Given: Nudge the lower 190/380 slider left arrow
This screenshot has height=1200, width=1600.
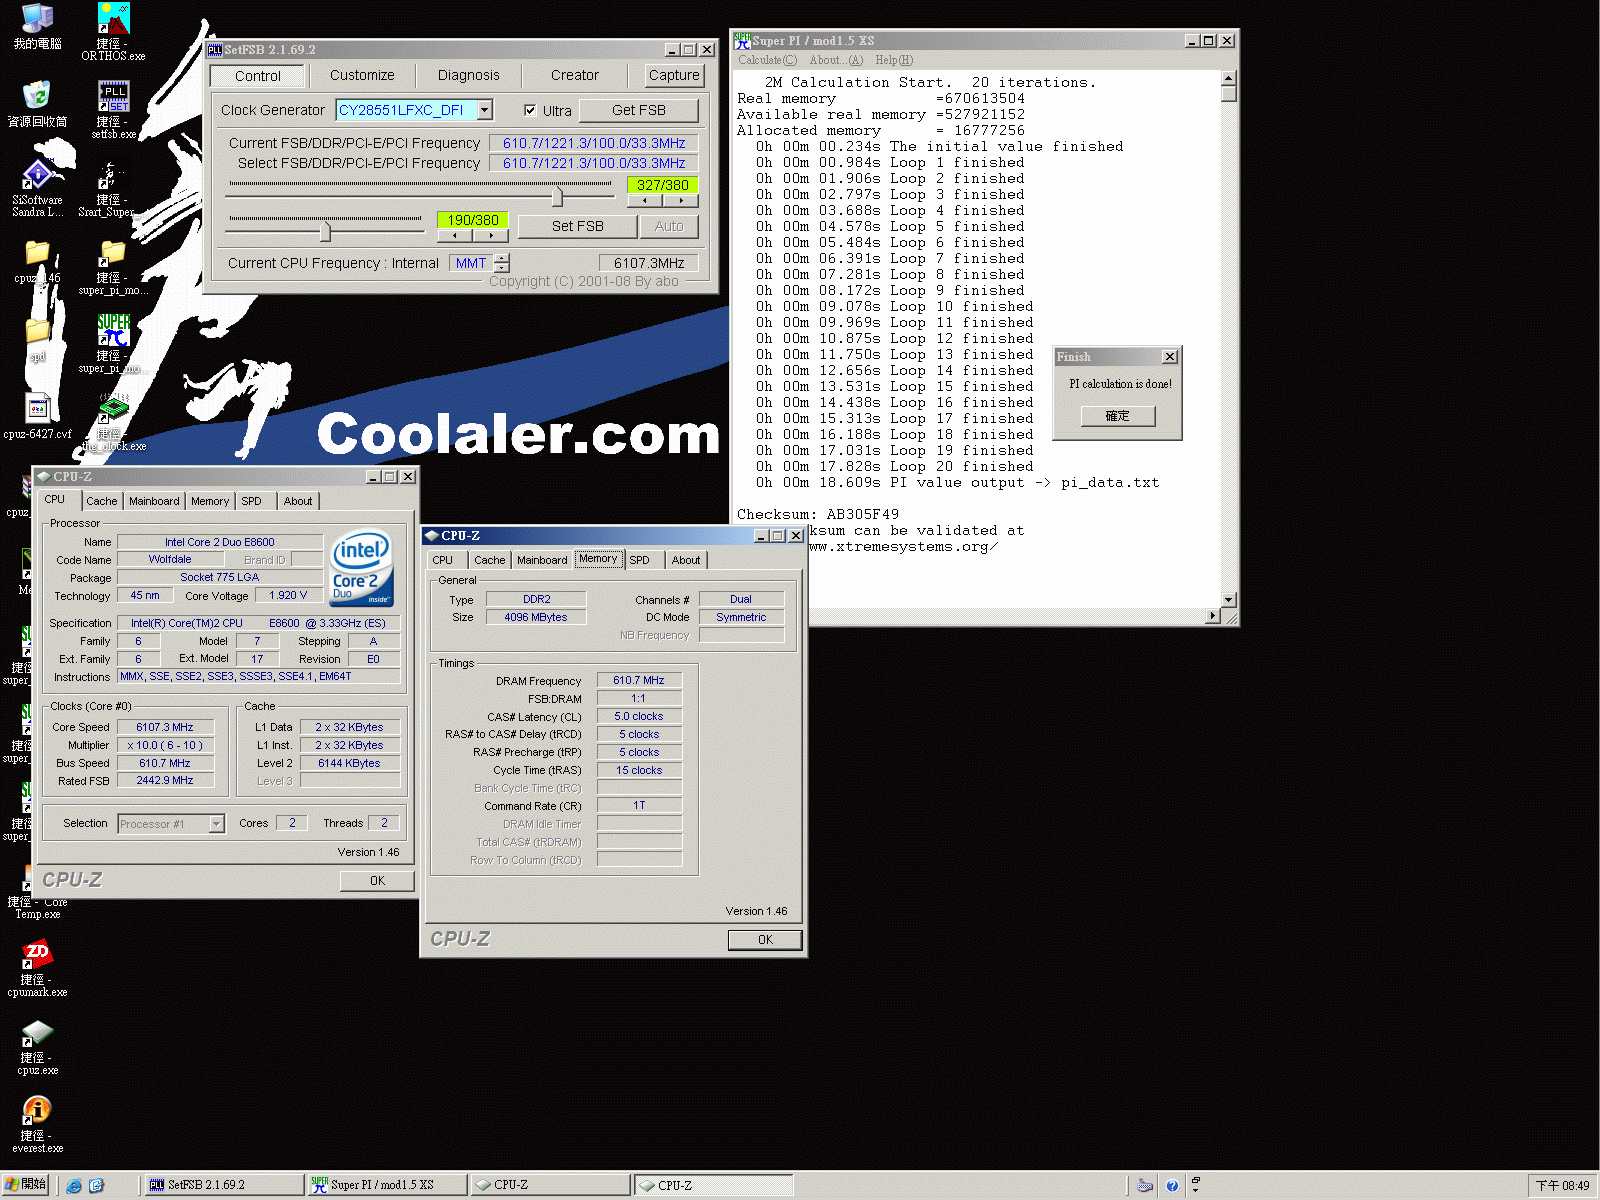Looking at the screenshot, I should pyautogui.click(x=455, y=236).
